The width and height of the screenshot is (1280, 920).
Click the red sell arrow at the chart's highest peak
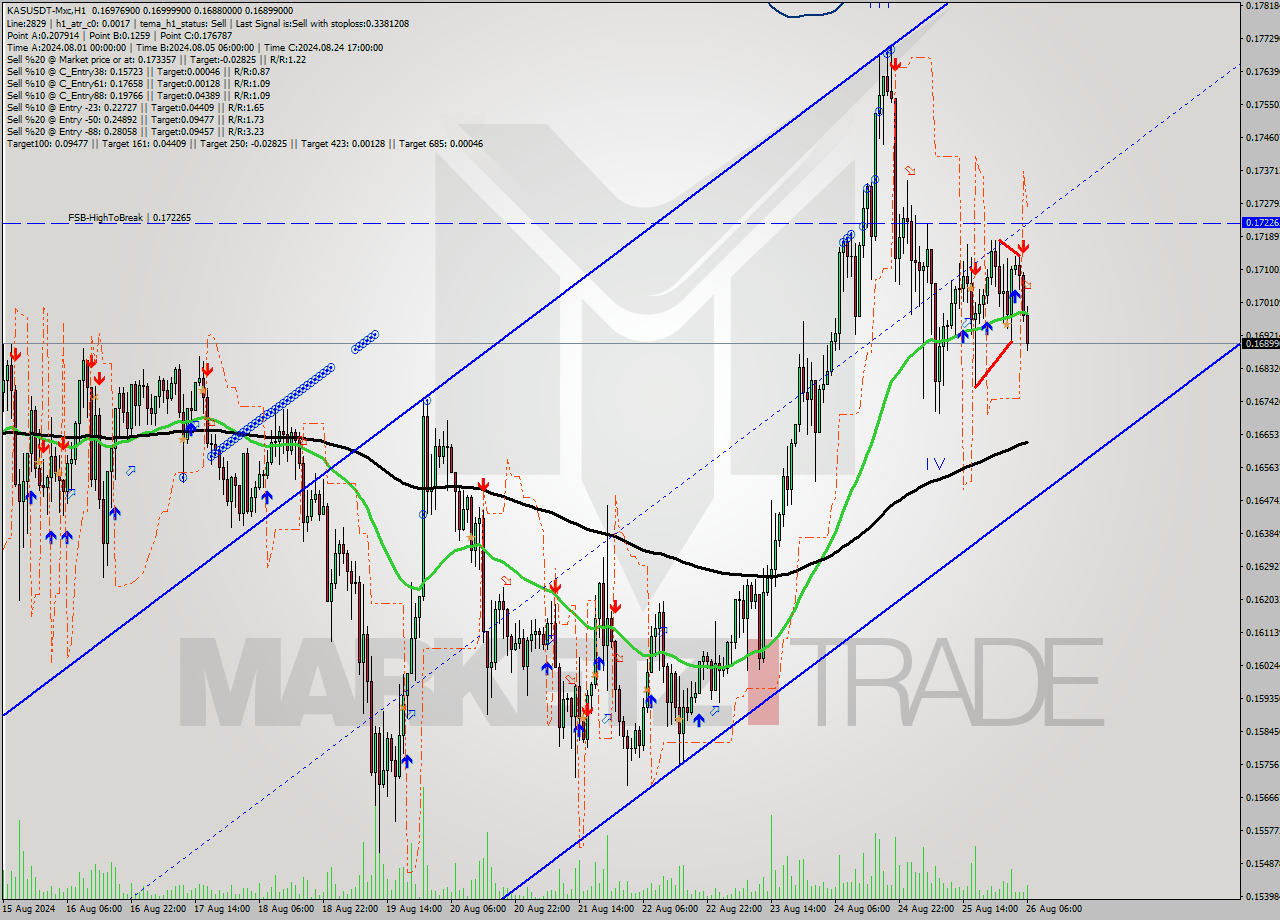(896, 64)
